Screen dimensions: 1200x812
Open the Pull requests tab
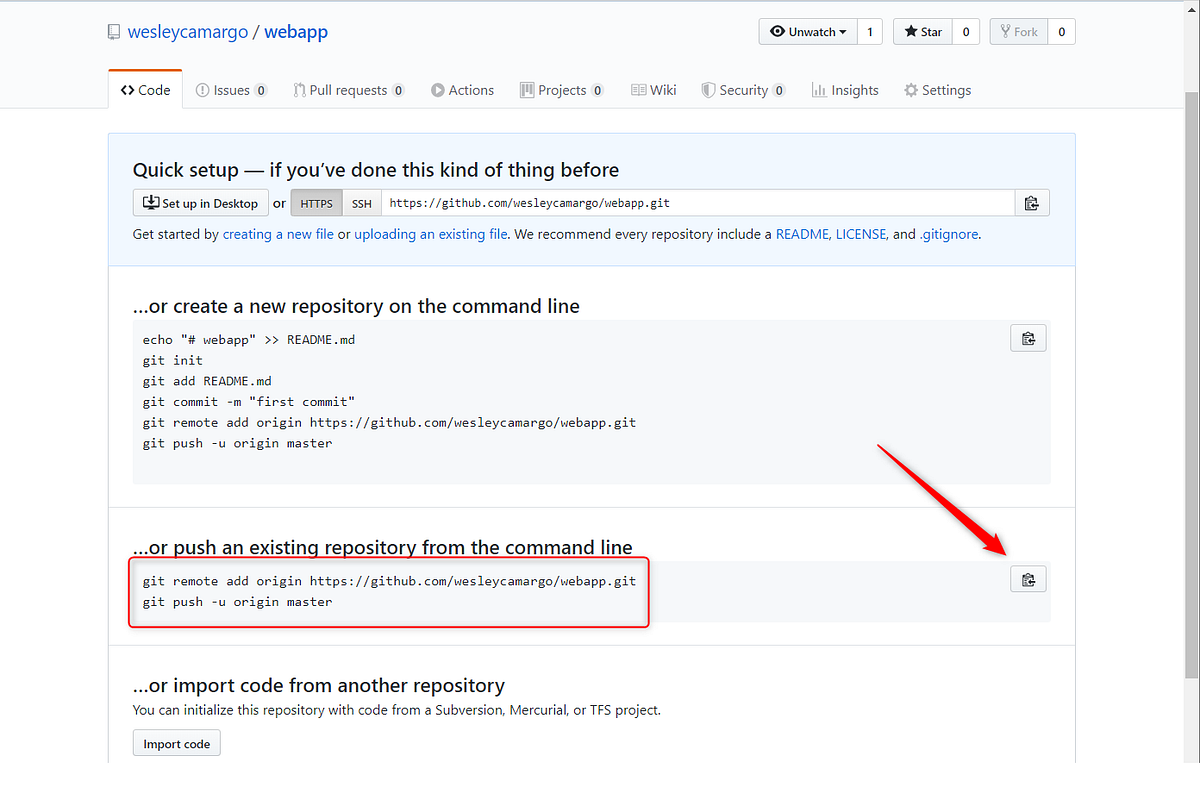pos(348,89)
